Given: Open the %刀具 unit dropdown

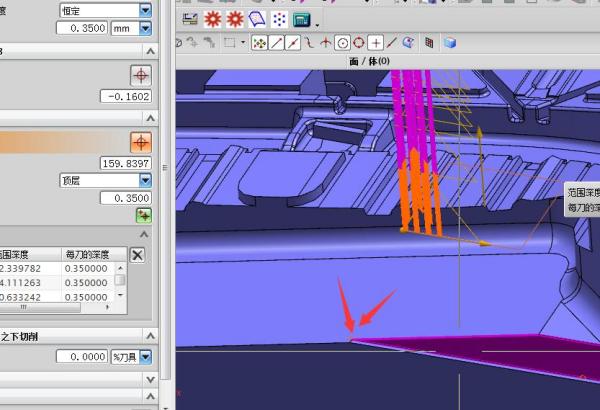Looking at the screenshot, I should [x=146, y=356].
